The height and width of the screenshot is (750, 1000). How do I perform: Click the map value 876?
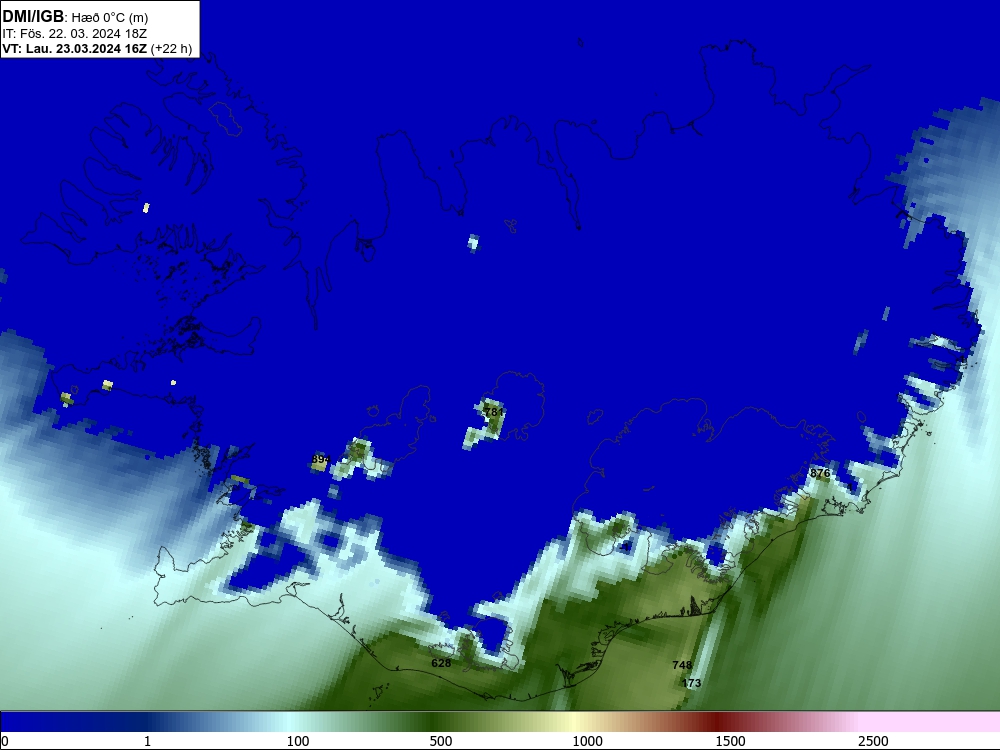point(820,473)
